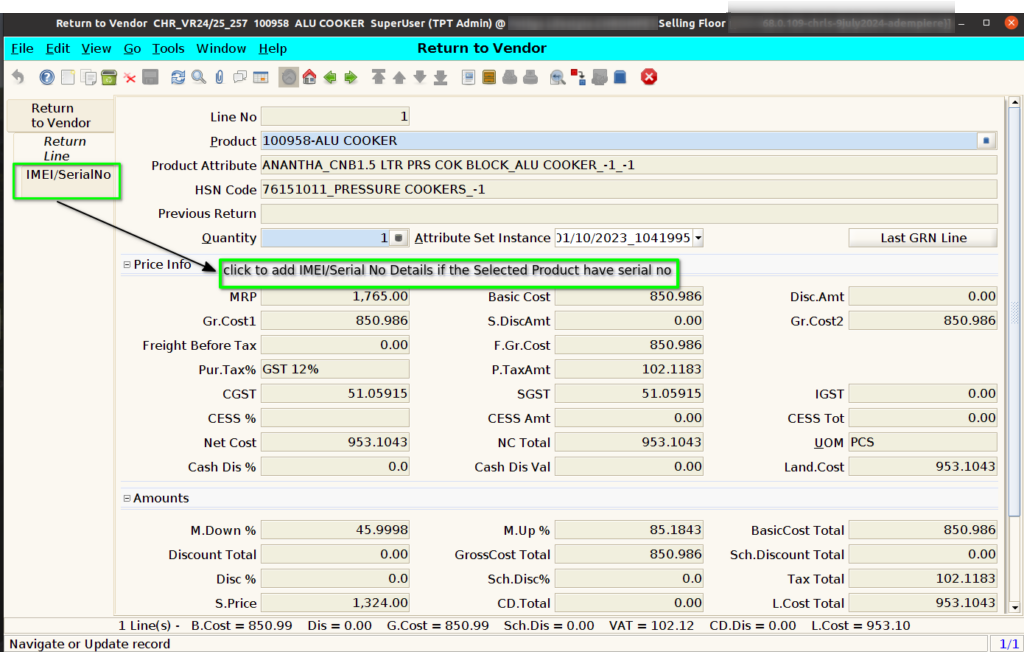Open the Tools menu
The height and width of the screenshot is (652, 1024).
point(168,48)
